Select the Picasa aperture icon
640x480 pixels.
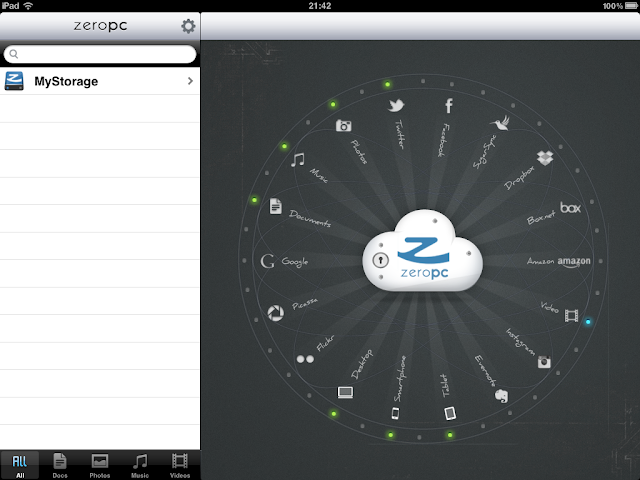tap(276, 313)
